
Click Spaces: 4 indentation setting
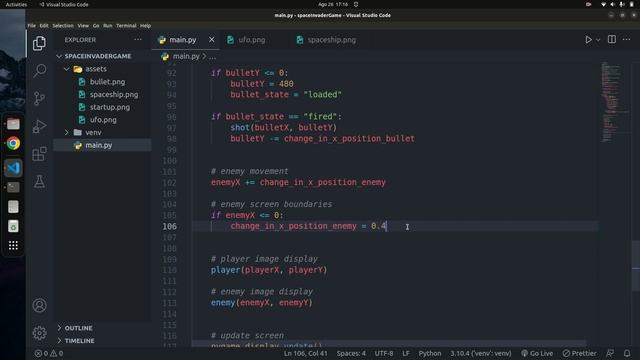point(351,353)
